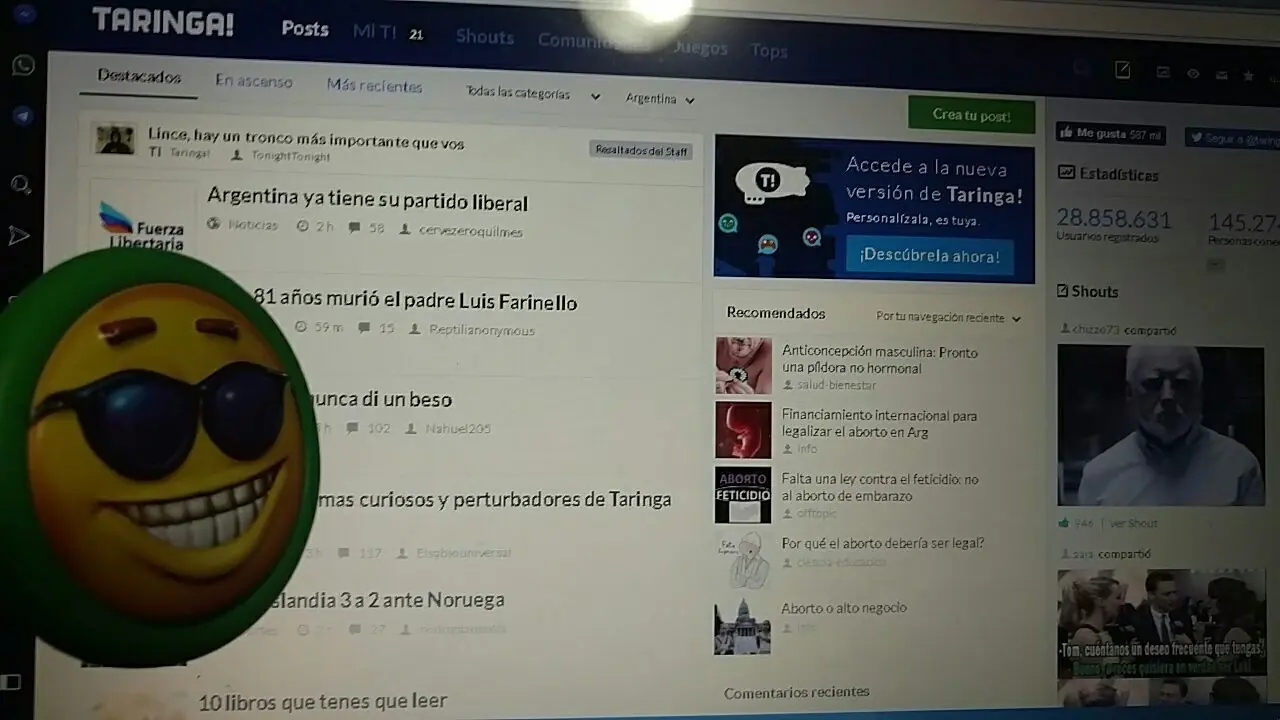Open WhatsApp in the browser sidebar

pos(23,66)
